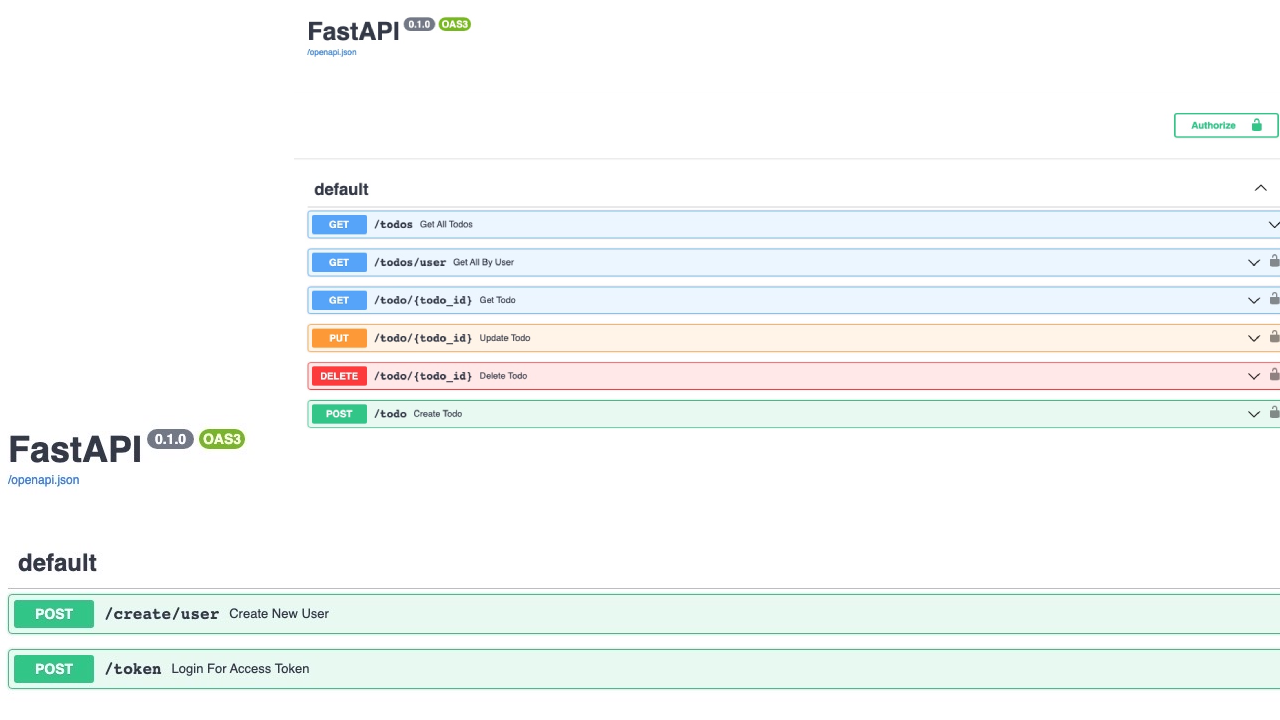Collapse the default endpoints section
1280x720 pixels.
[x=1260, y=188]
